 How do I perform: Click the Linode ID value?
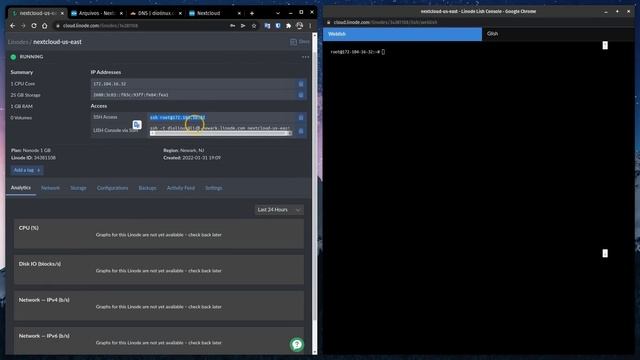[x=44, y=158]
